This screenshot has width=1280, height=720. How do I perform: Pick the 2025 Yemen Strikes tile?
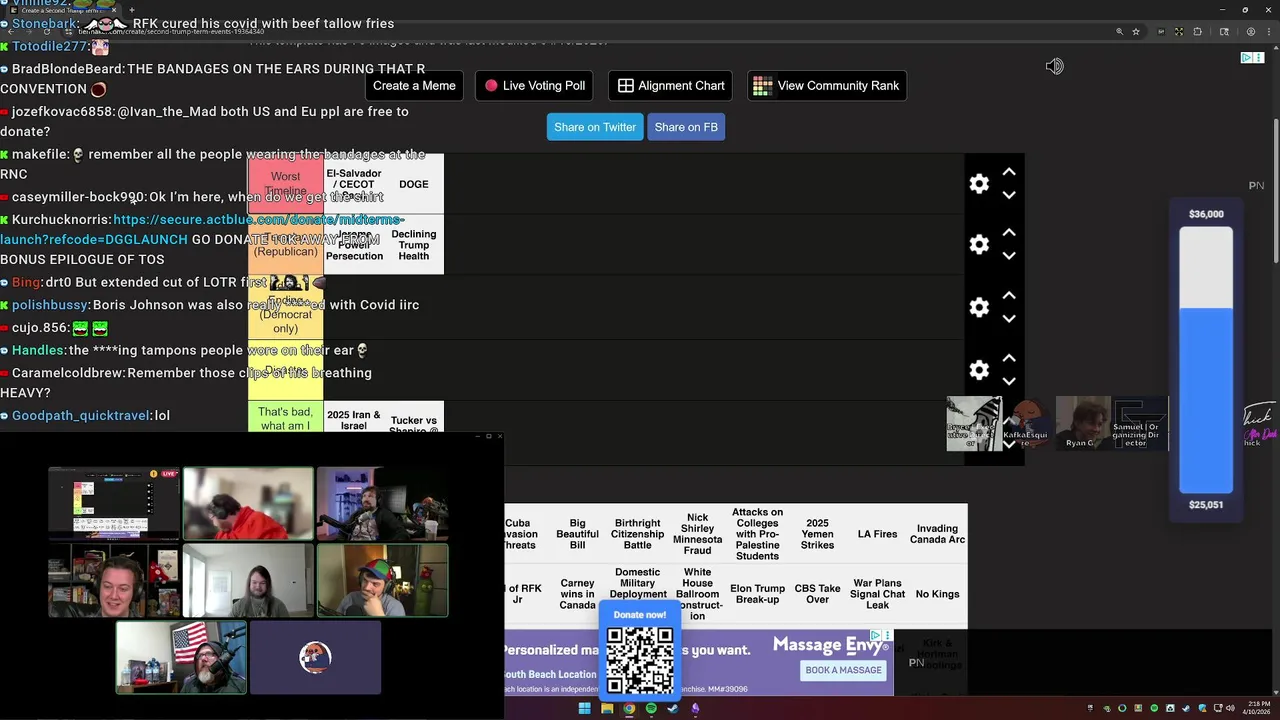(817, 534)
